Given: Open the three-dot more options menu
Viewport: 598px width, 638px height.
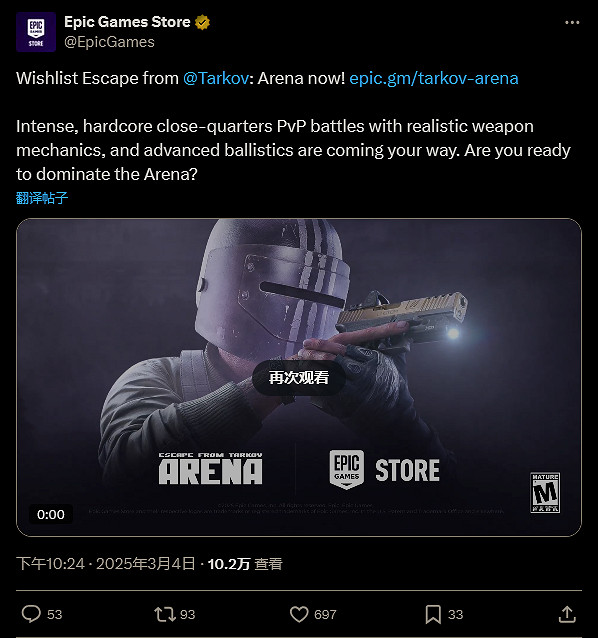Looking at the screenshot, I should 572,22.
